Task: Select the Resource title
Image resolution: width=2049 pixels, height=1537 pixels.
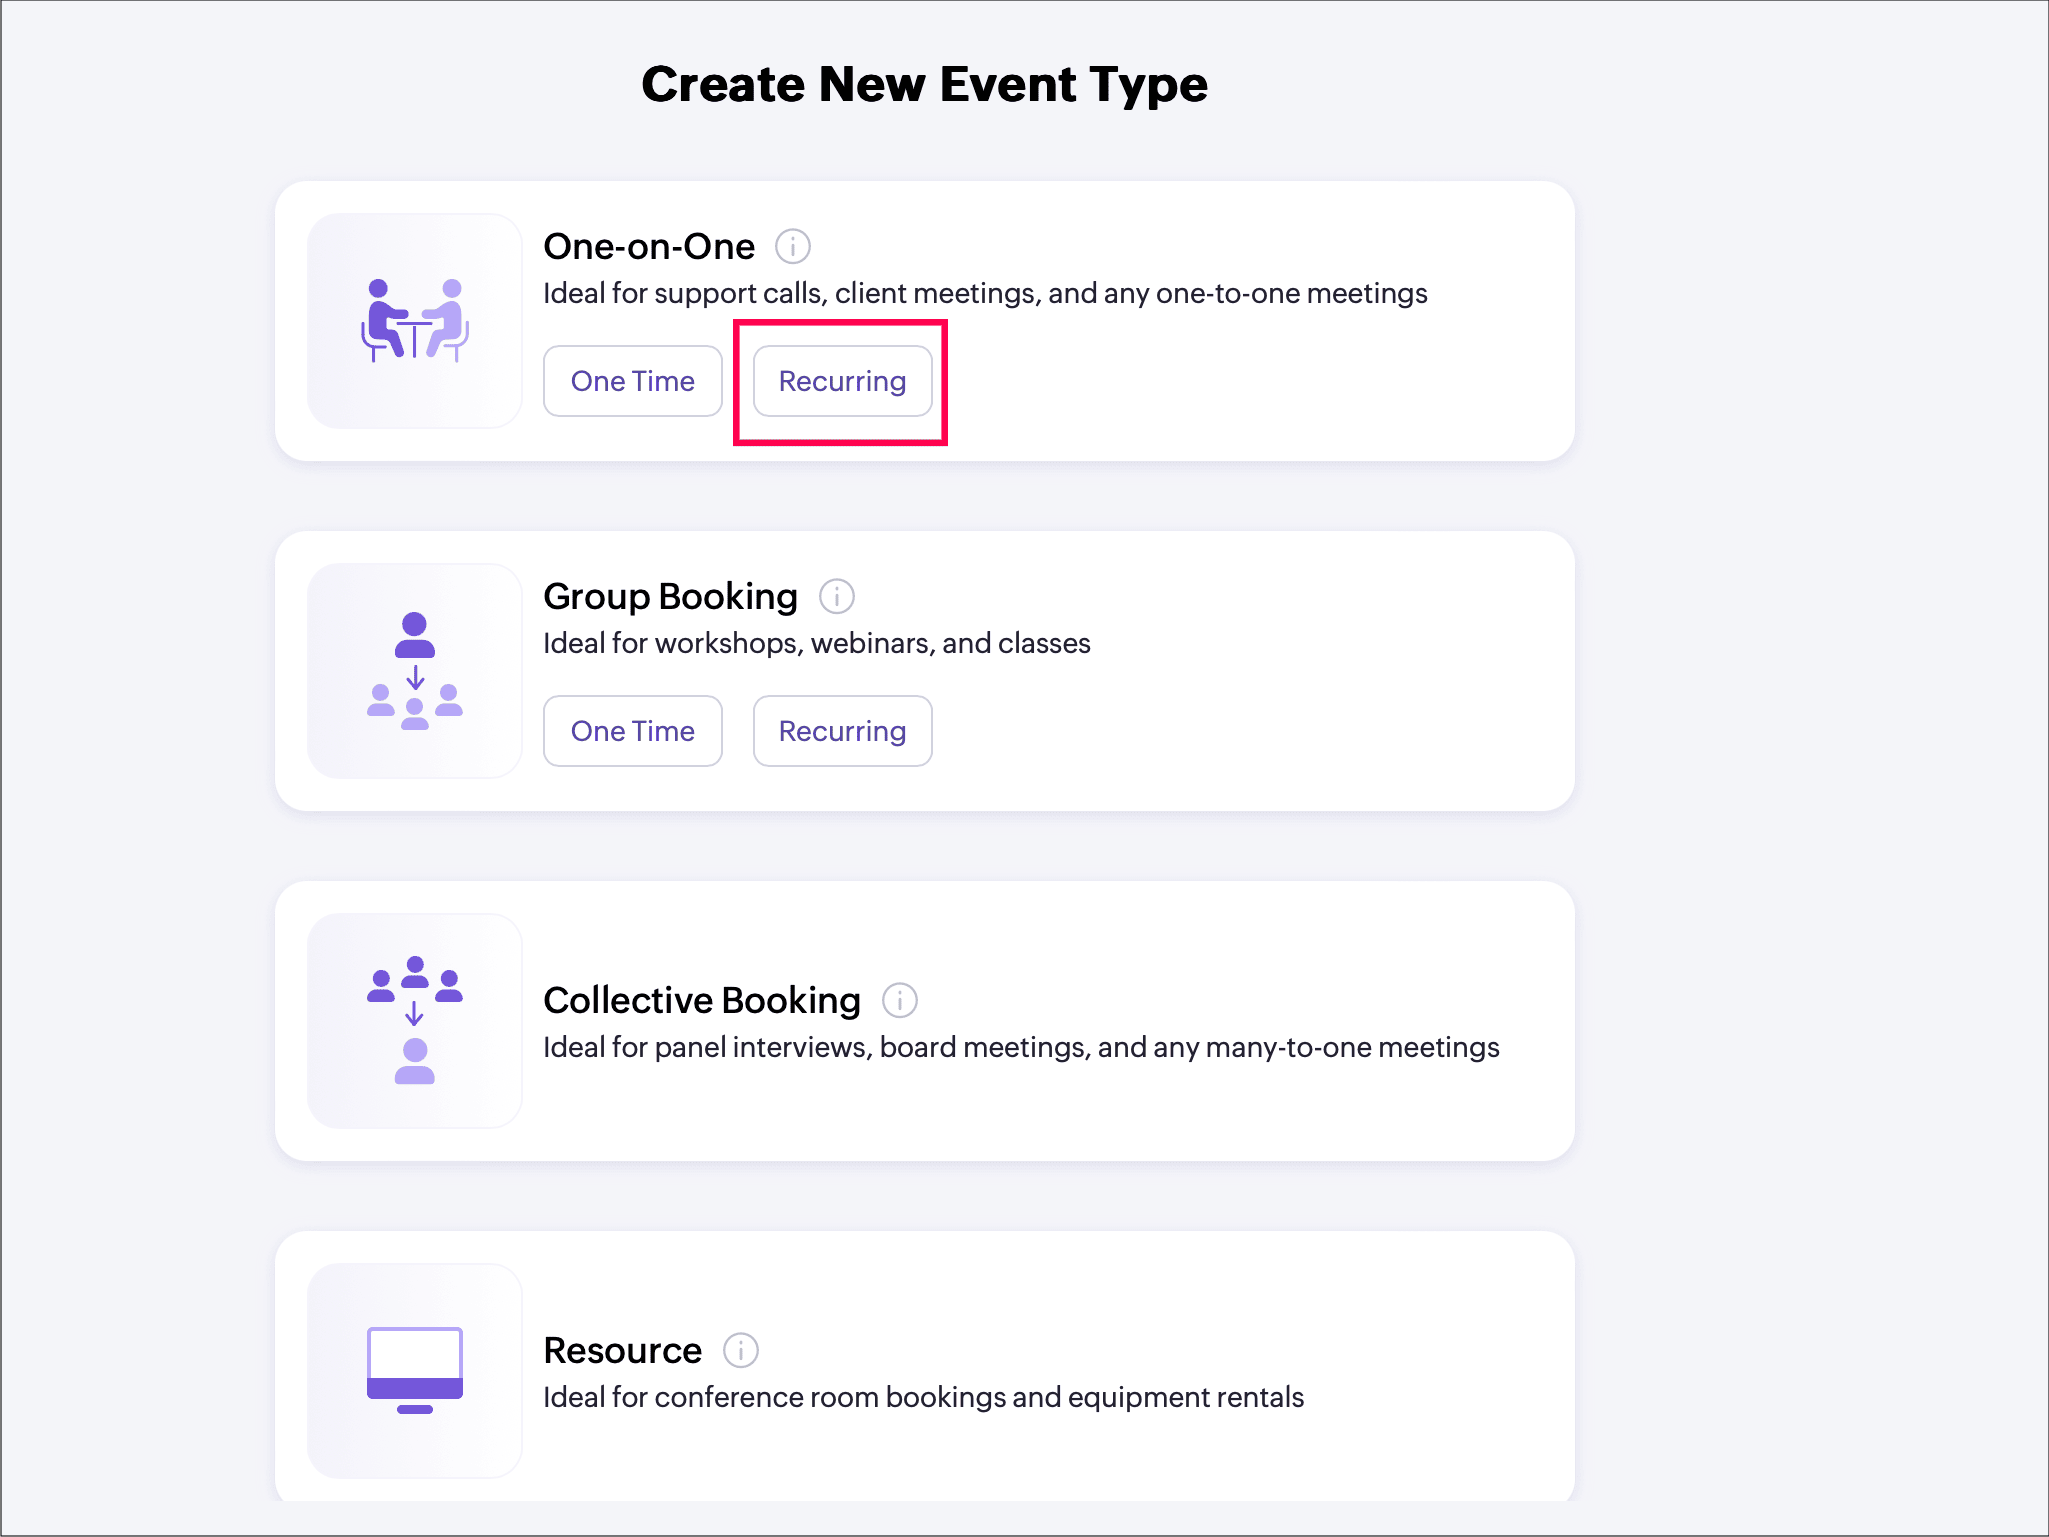Action: tap(622, 1351)
